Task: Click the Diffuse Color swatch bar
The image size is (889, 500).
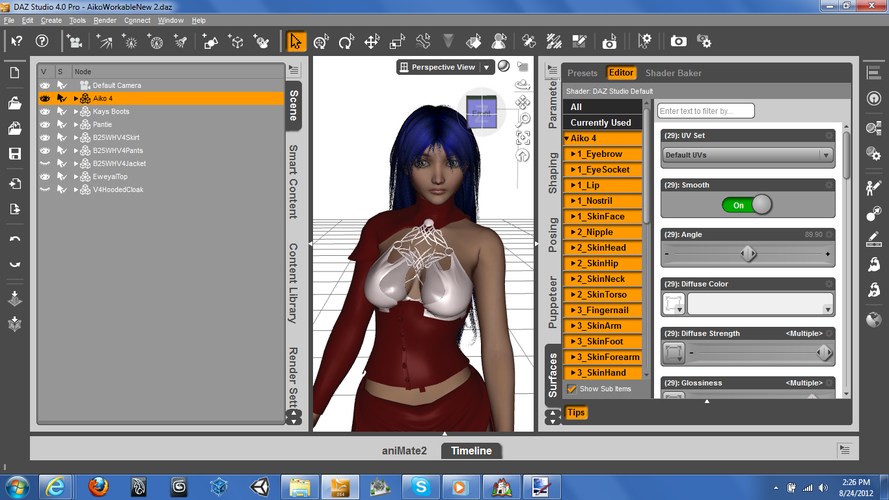Action: pyautogui.click(x=760, y=304)
